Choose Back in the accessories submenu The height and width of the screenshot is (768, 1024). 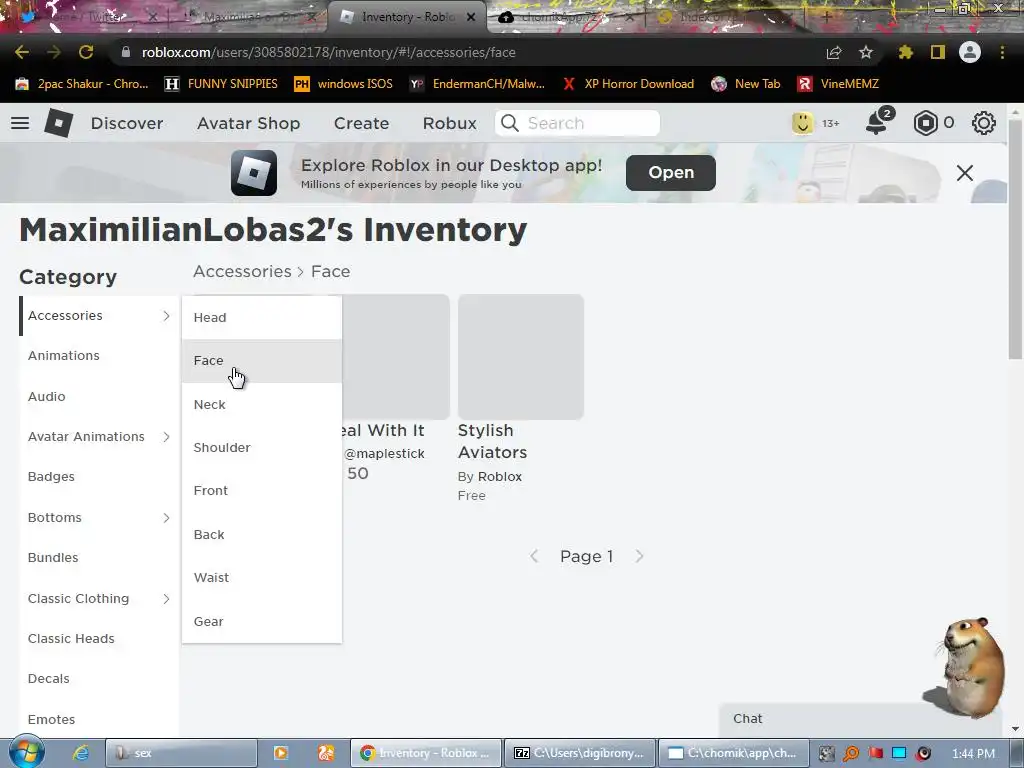(262, 535)
